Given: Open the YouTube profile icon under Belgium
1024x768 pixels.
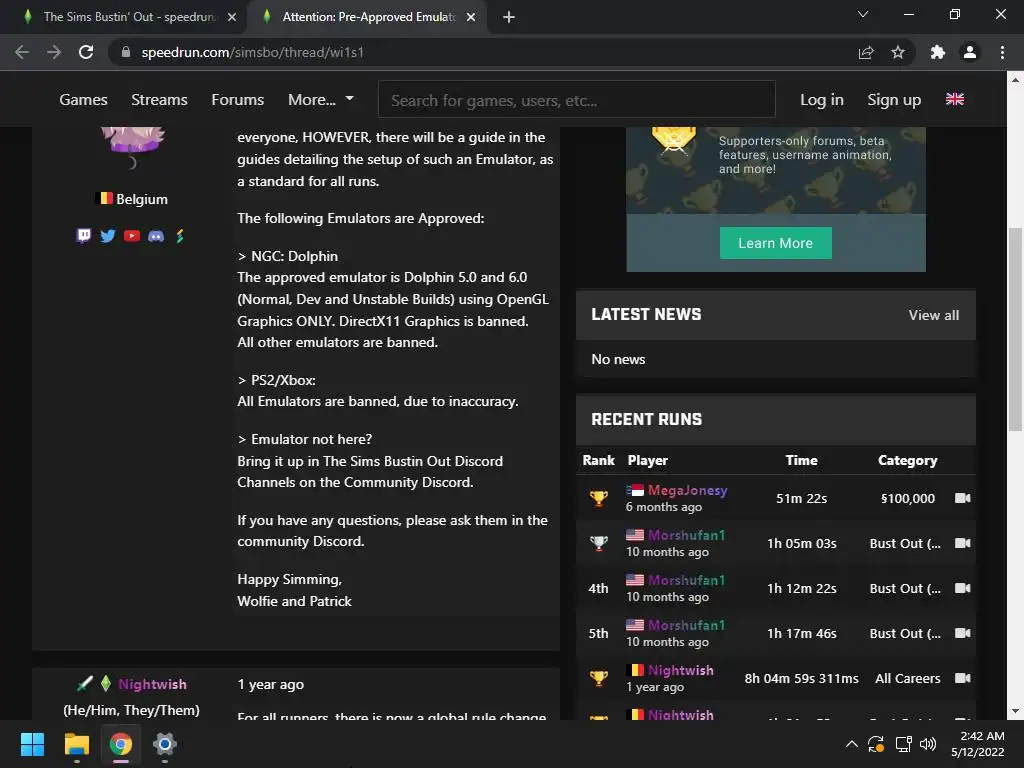Looking at the screenshot, I should [x=132, y=236].
